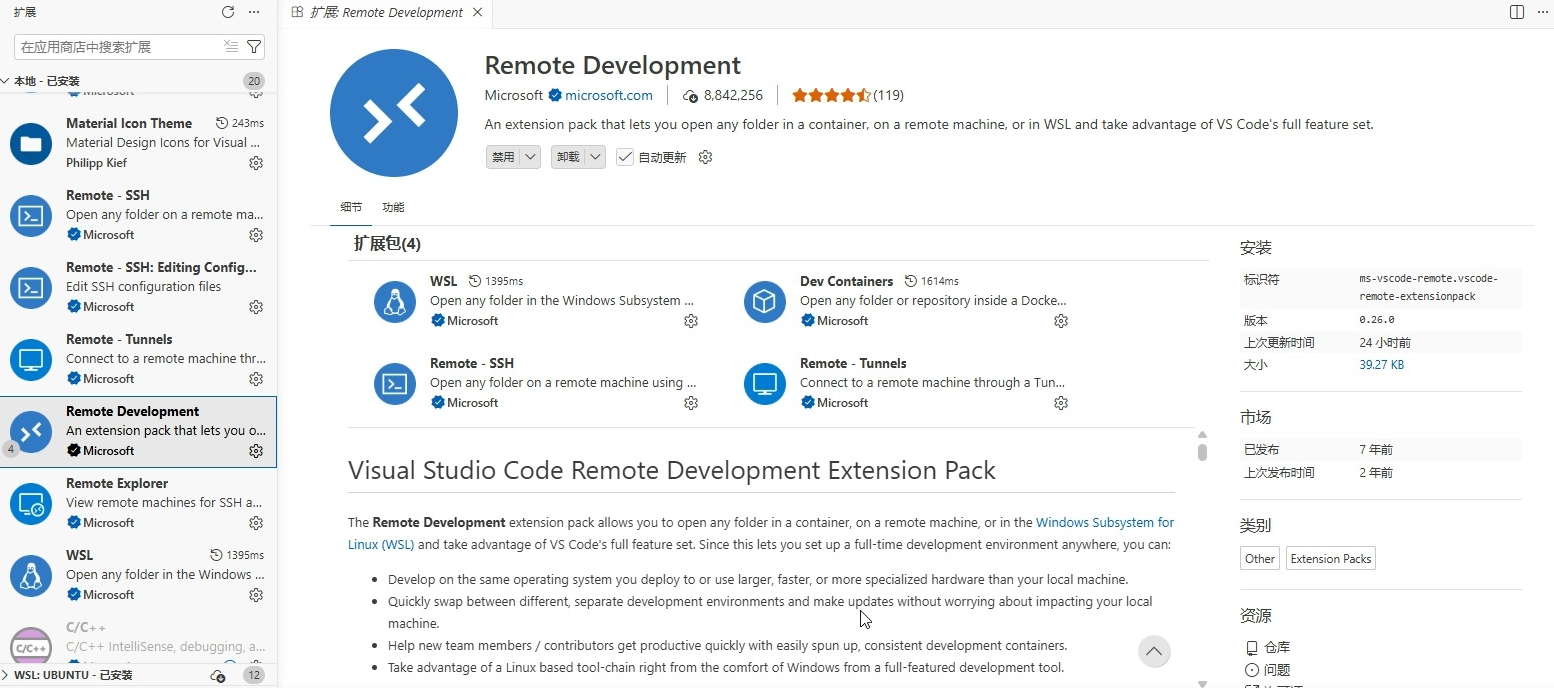Switch to the 功能 tab
Viewport: 1554px width, 688px height.
pyautogui.click(x=393, y=207)
